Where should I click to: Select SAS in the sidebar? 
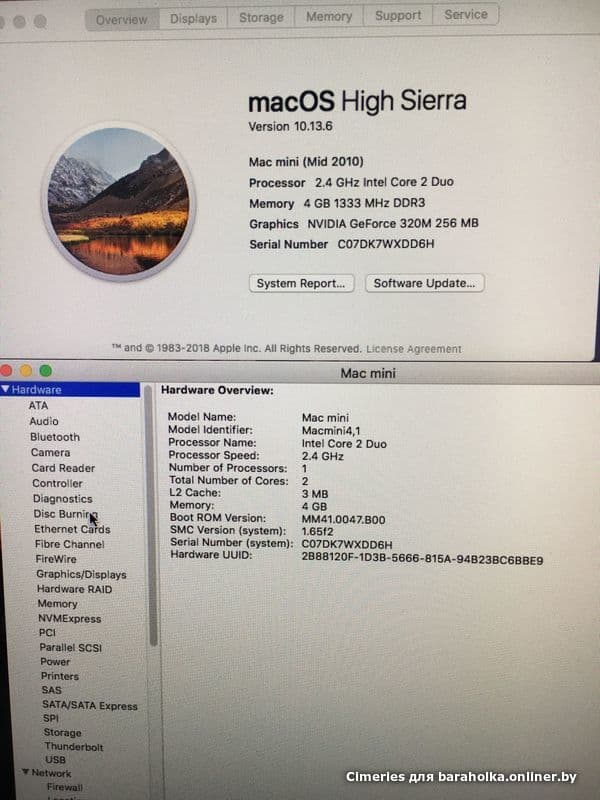coord(52,690)
